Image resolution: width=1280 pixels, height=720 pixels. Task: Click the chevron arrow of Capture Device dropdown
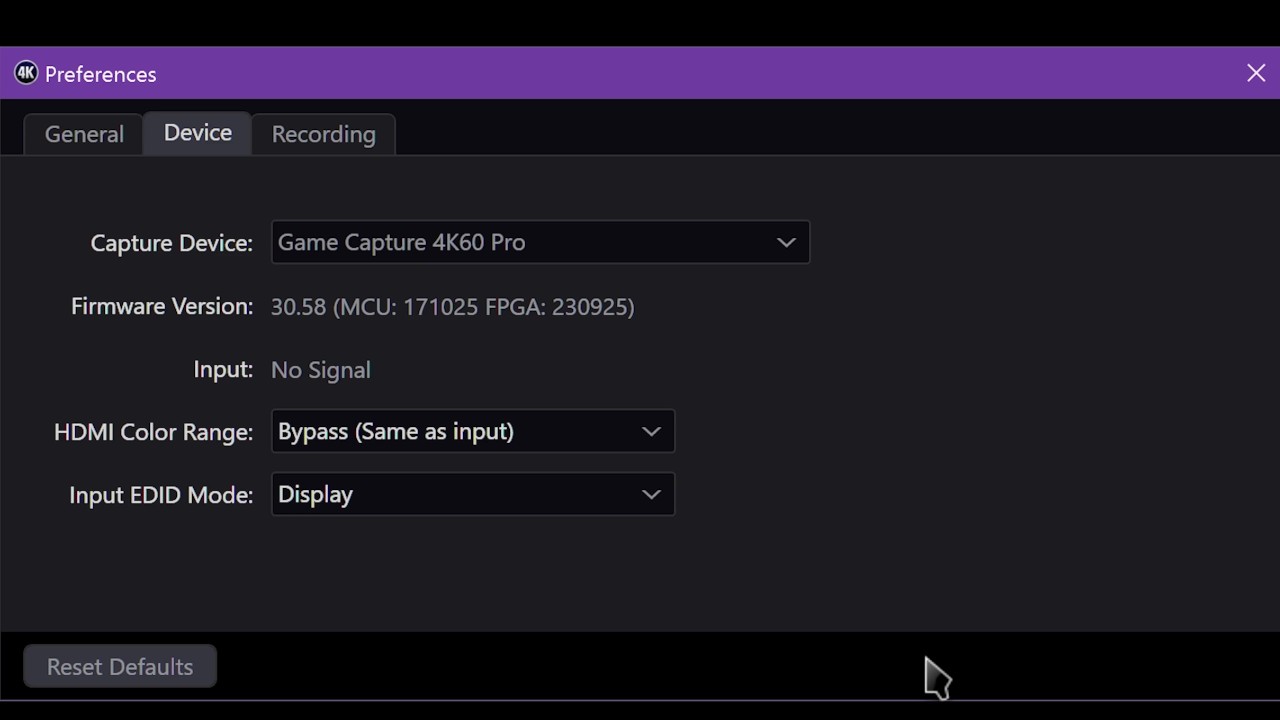click(x=786, y=242)
